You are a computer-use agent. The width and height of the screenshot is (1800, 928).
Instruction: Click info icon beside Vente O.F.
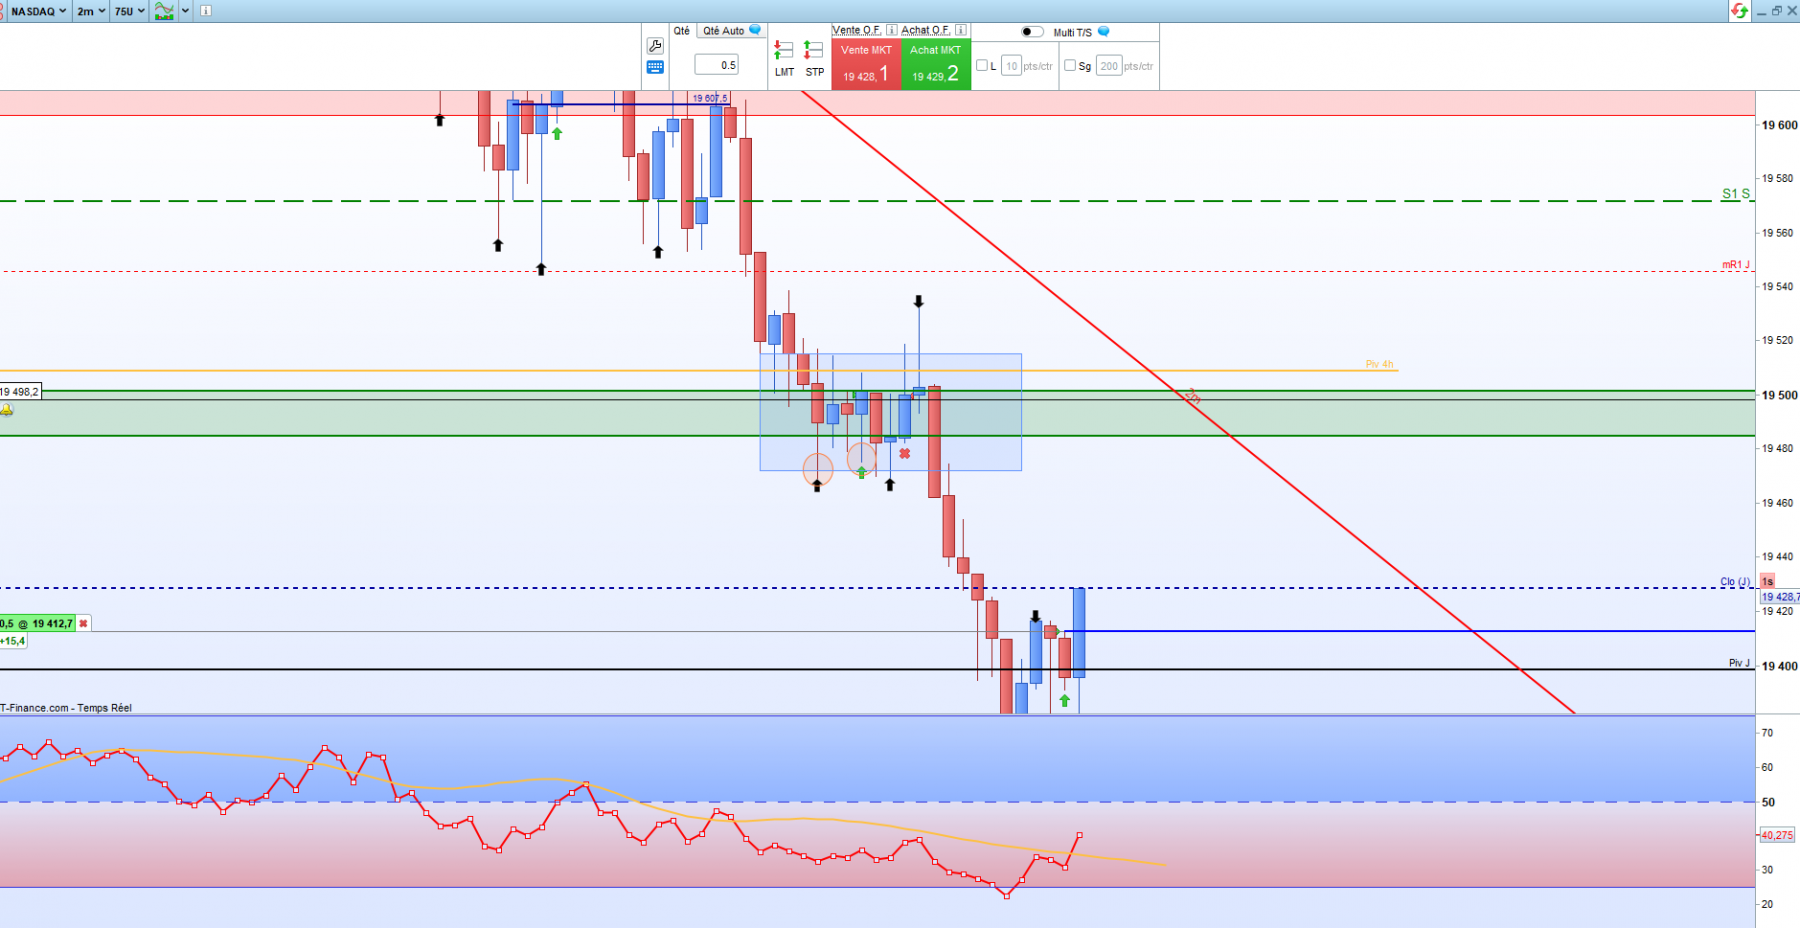891,30
